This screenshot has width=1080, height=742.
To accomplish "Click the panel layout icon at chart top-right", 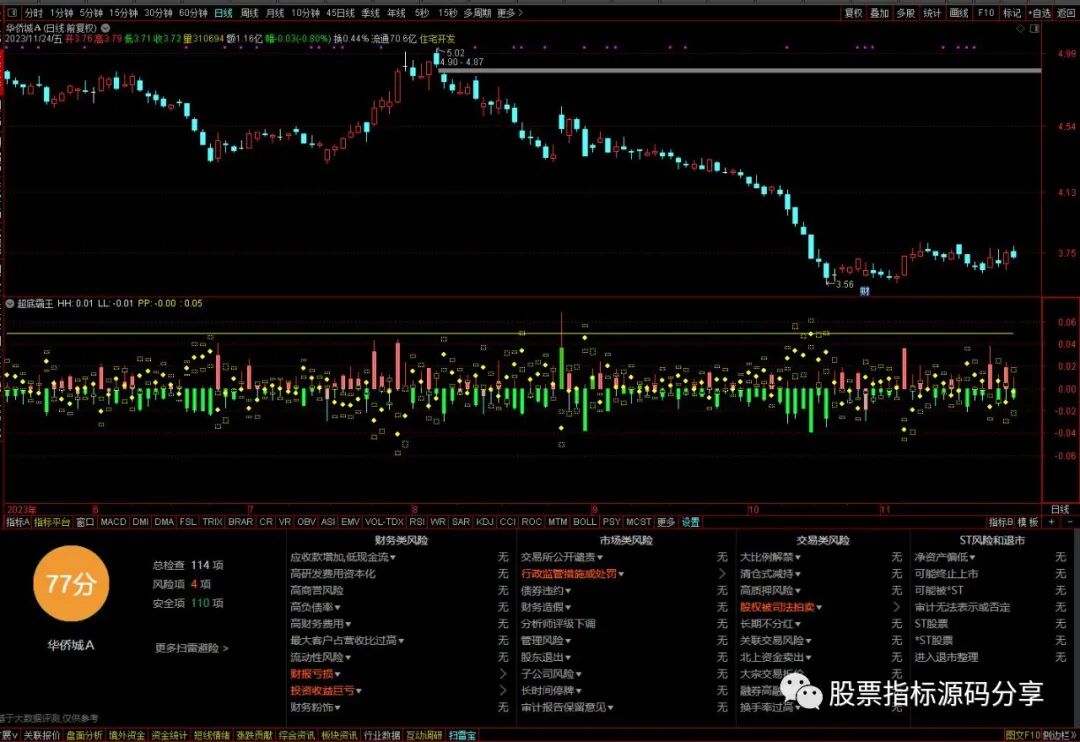I will [x=1034, y=29].
